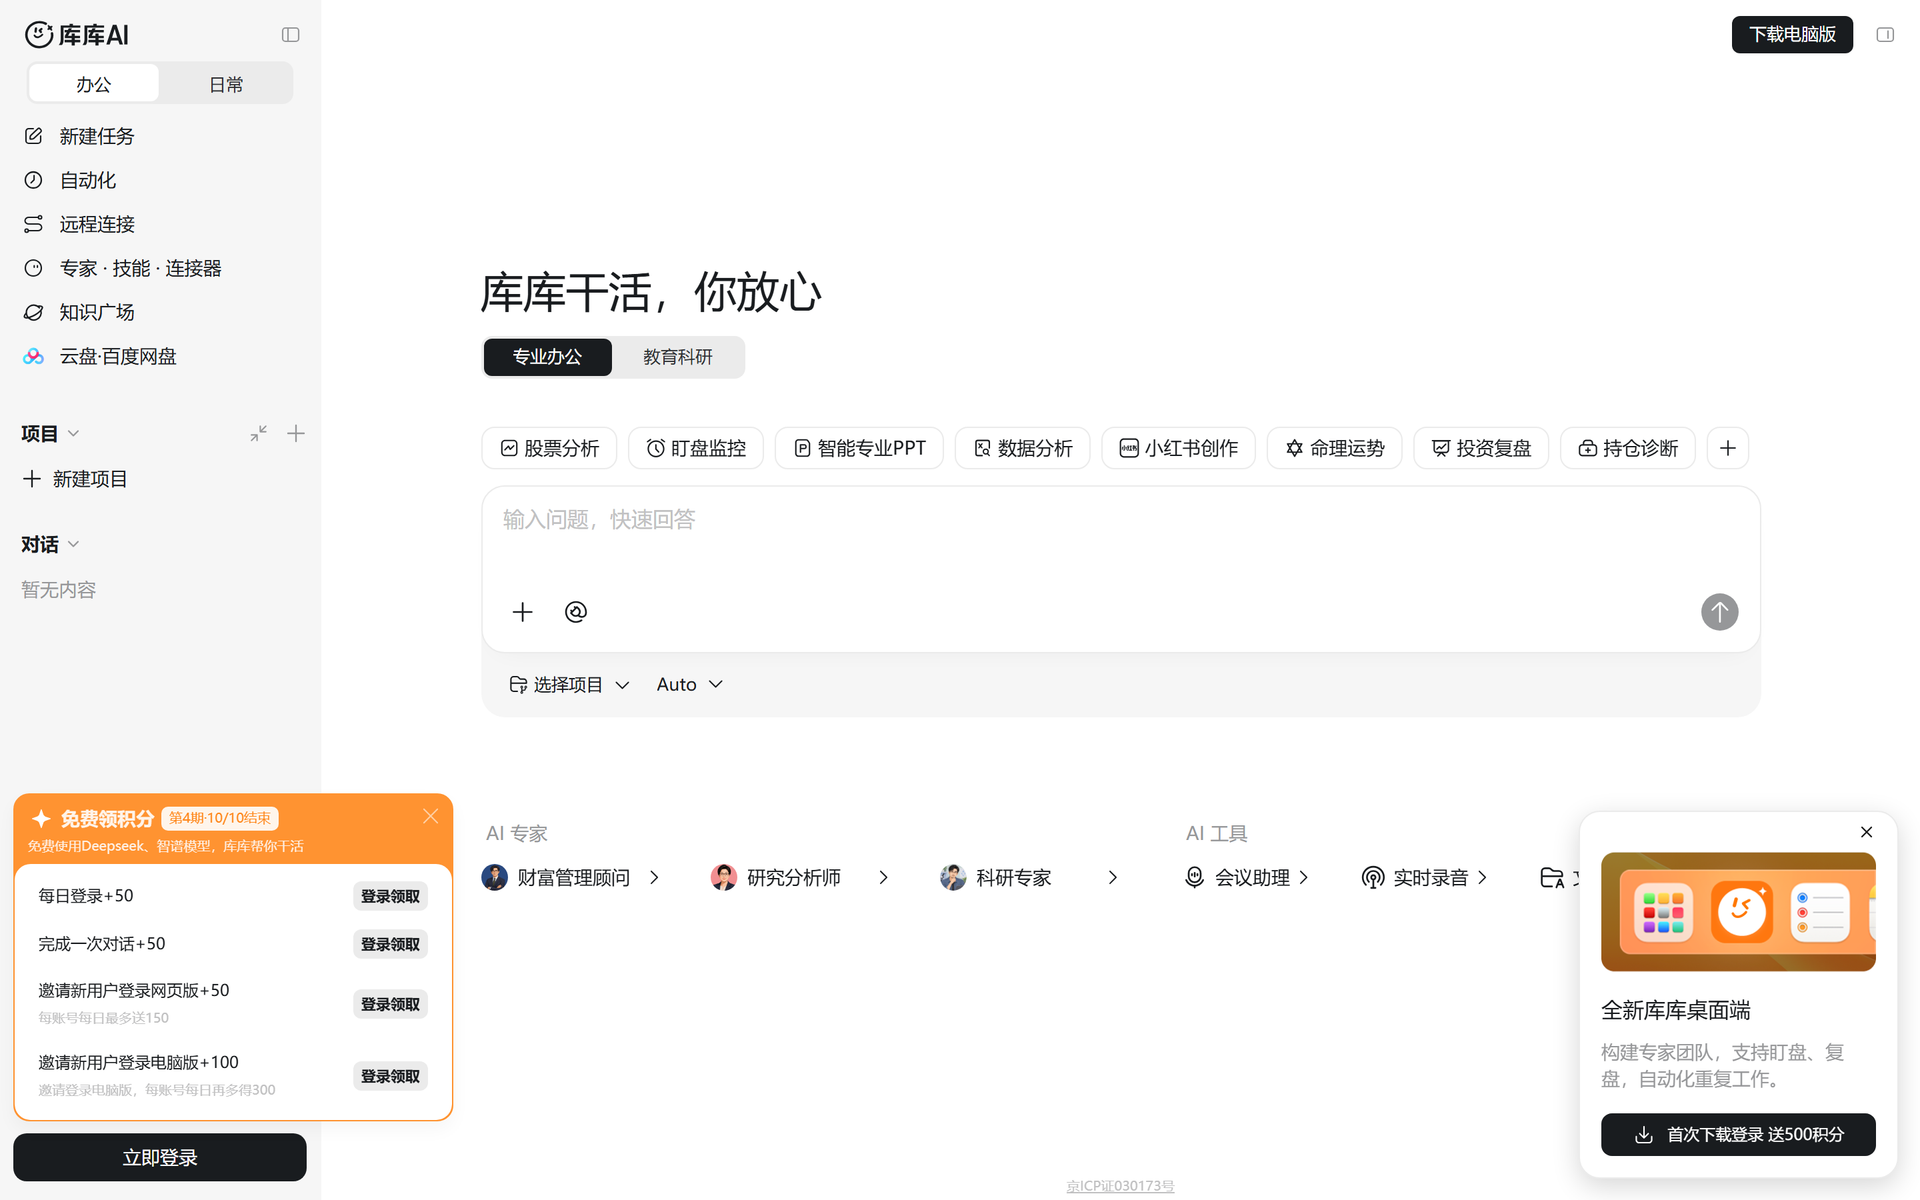Click 立即登录 button
This screenshot has height=1200, width=1920.
[x=160, y=1157]
